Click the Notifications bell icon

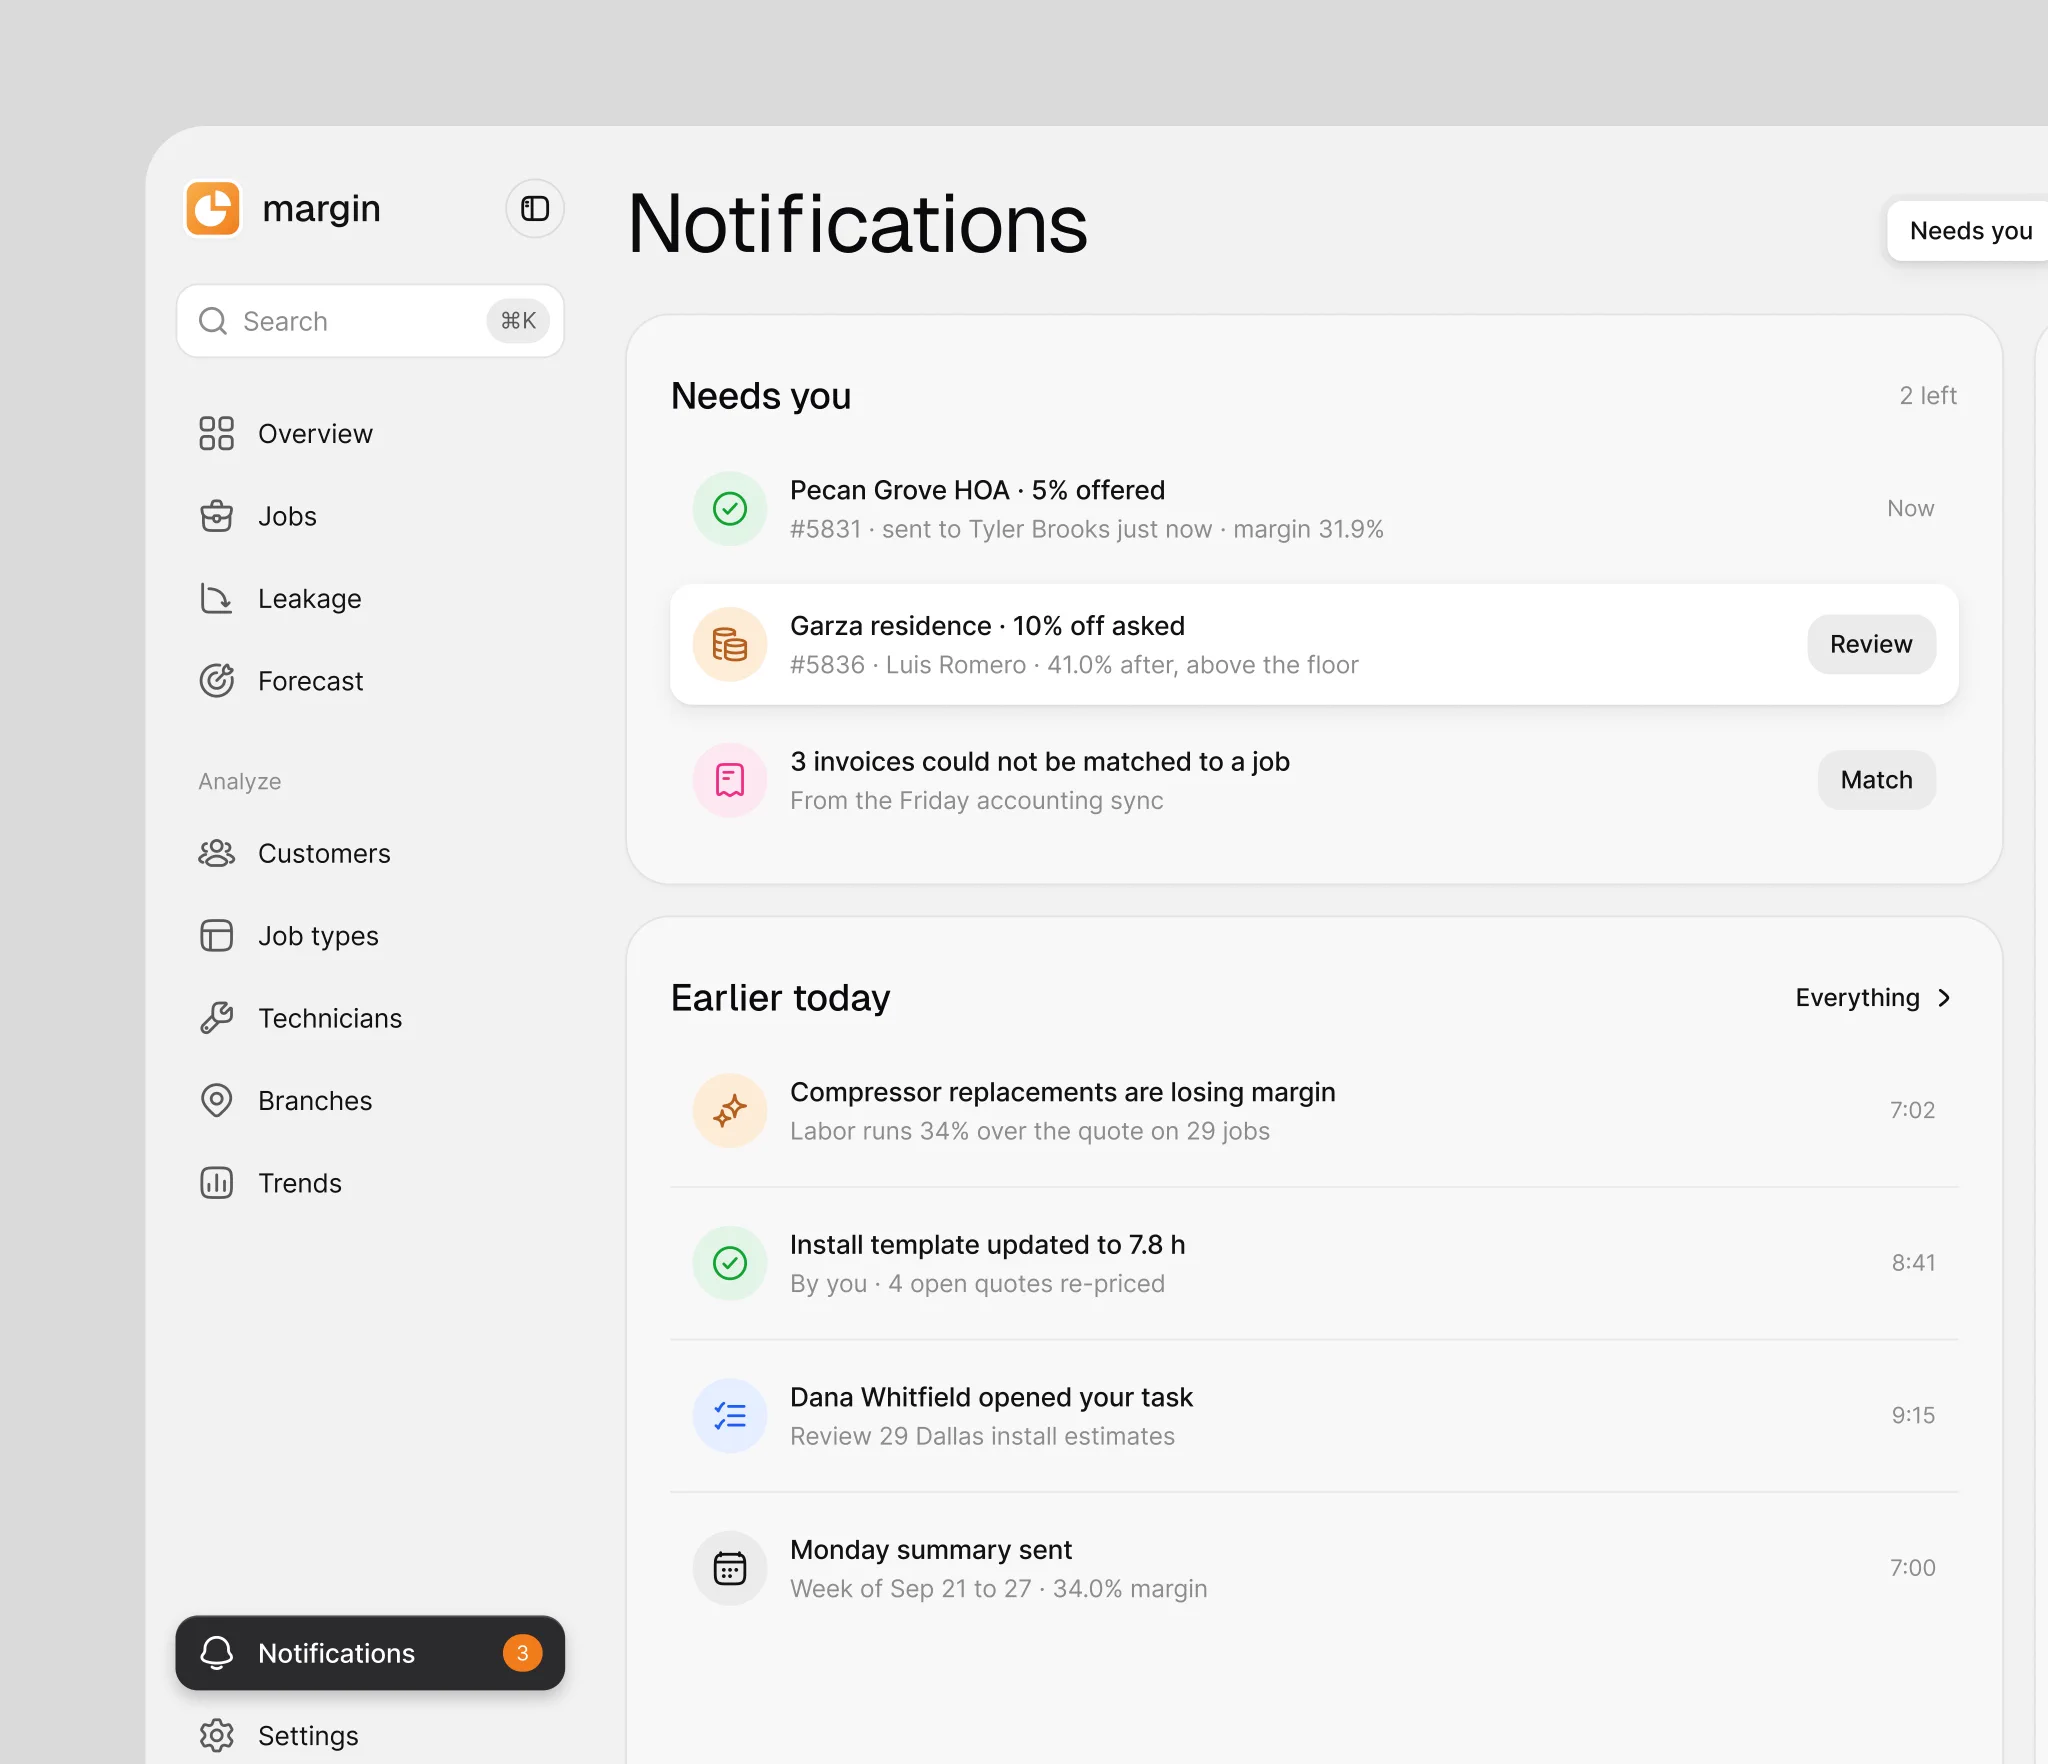(x=216, y=1653)
